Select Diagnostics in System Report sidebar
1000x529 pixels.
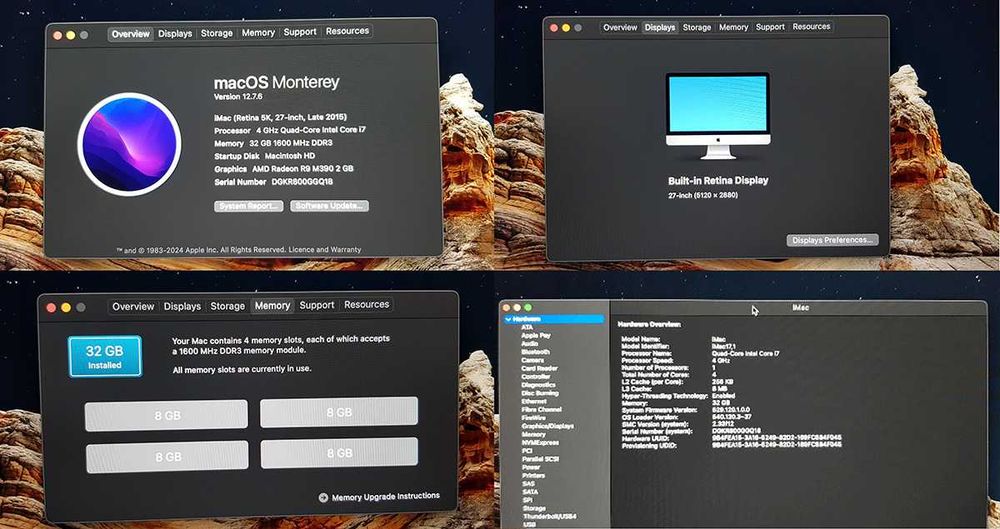[538, 385]
